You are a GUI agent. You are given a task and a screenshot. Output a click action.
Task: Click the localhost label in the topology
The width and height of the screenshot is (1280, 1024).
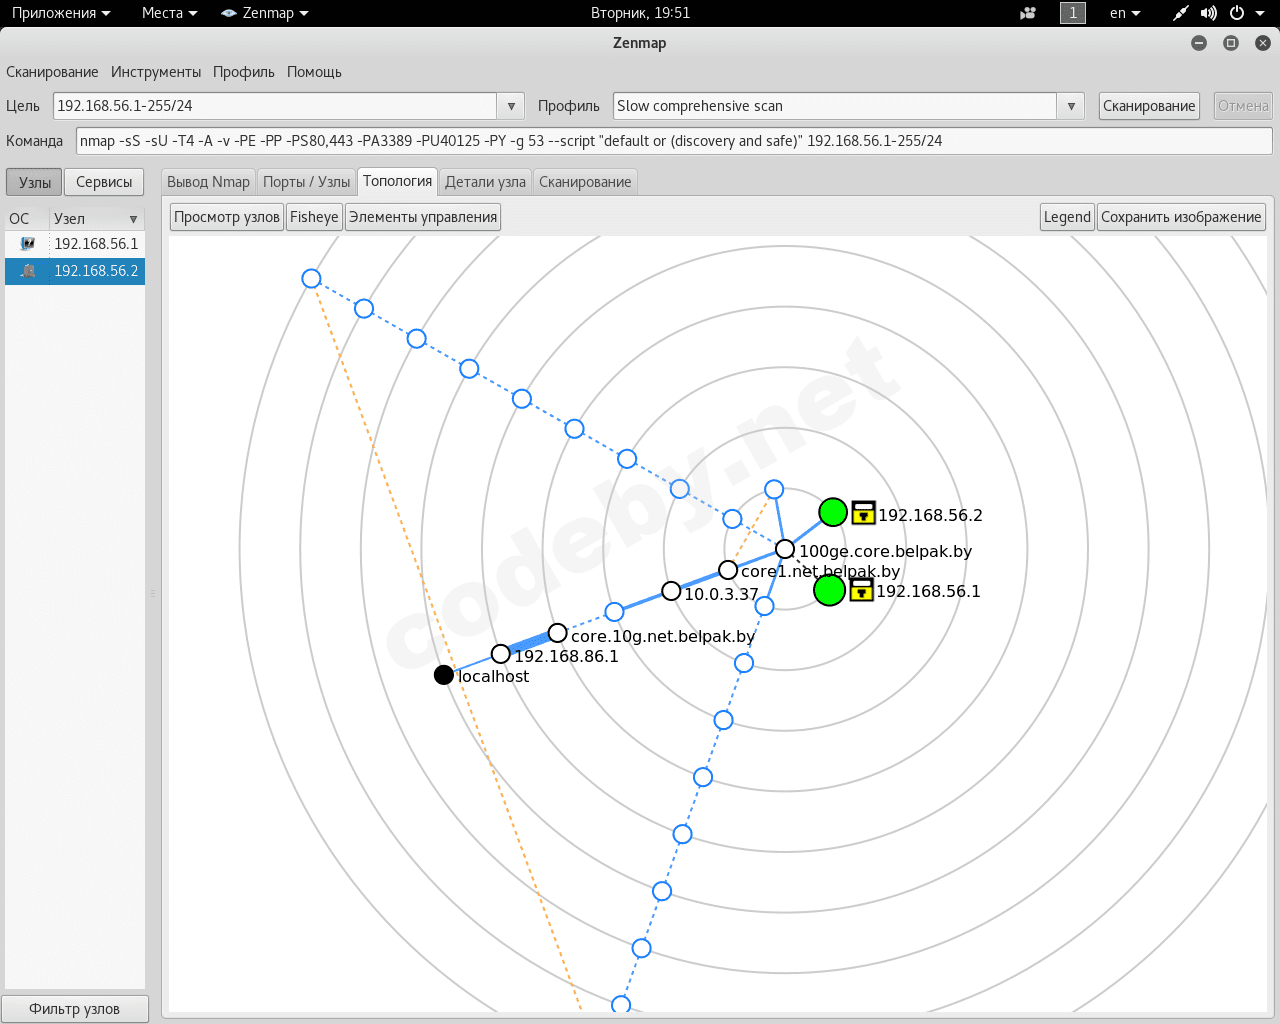click(493, 676)
